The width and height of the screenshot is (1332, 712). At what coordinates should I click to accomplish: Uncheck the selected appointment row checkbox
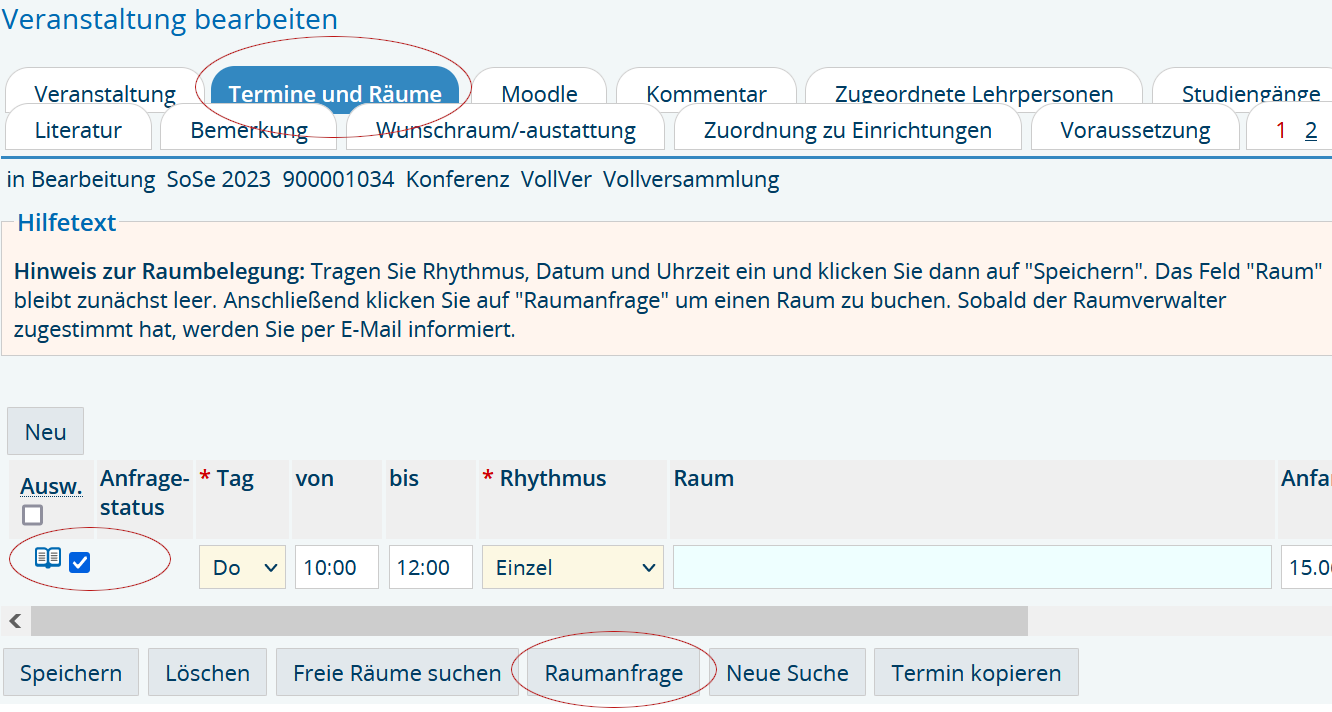[80, 562]
